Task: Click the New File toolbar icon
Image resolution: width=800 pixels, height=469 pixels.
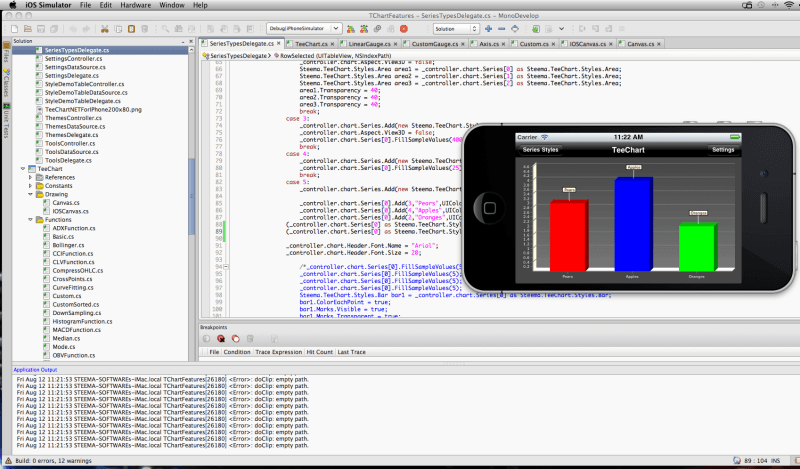Action: (14, 29)
